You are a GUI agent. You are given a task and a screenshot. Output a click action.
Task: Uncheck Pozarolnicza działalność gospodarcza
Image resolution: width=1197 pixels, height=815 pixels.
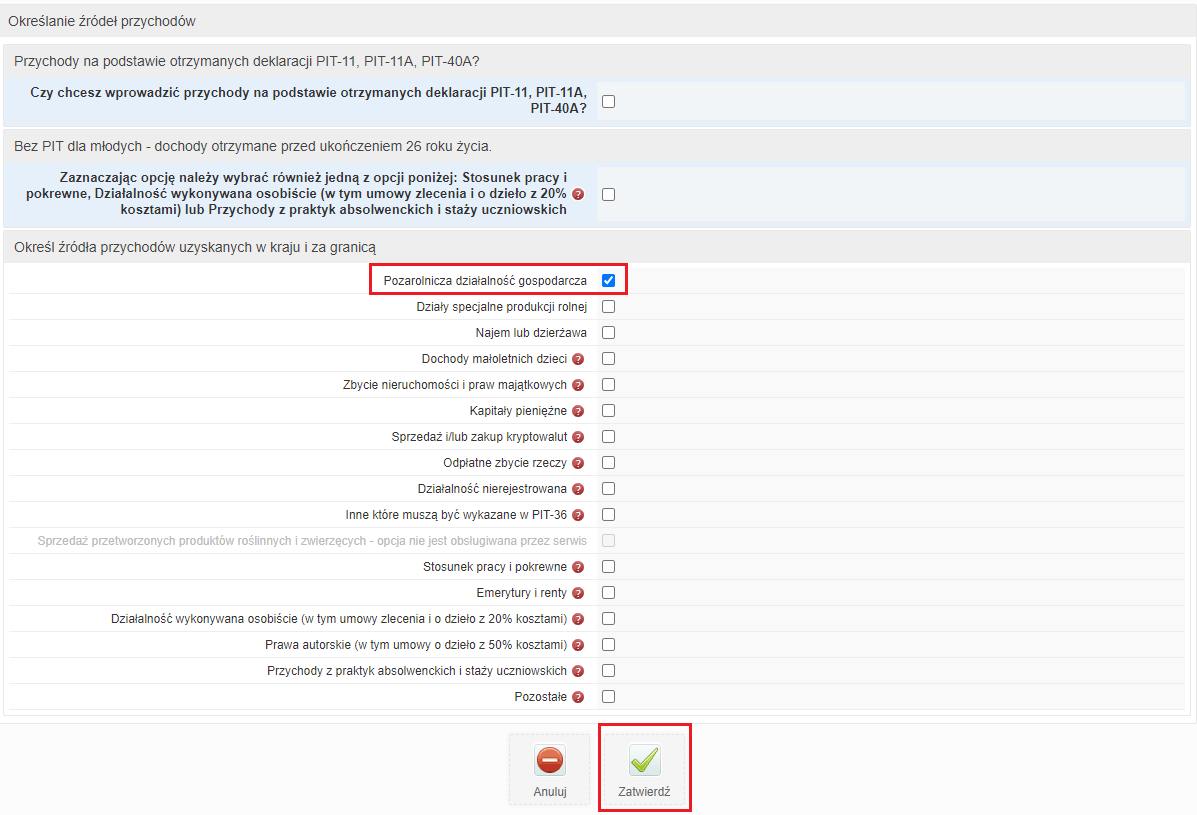tap(608, 280)
